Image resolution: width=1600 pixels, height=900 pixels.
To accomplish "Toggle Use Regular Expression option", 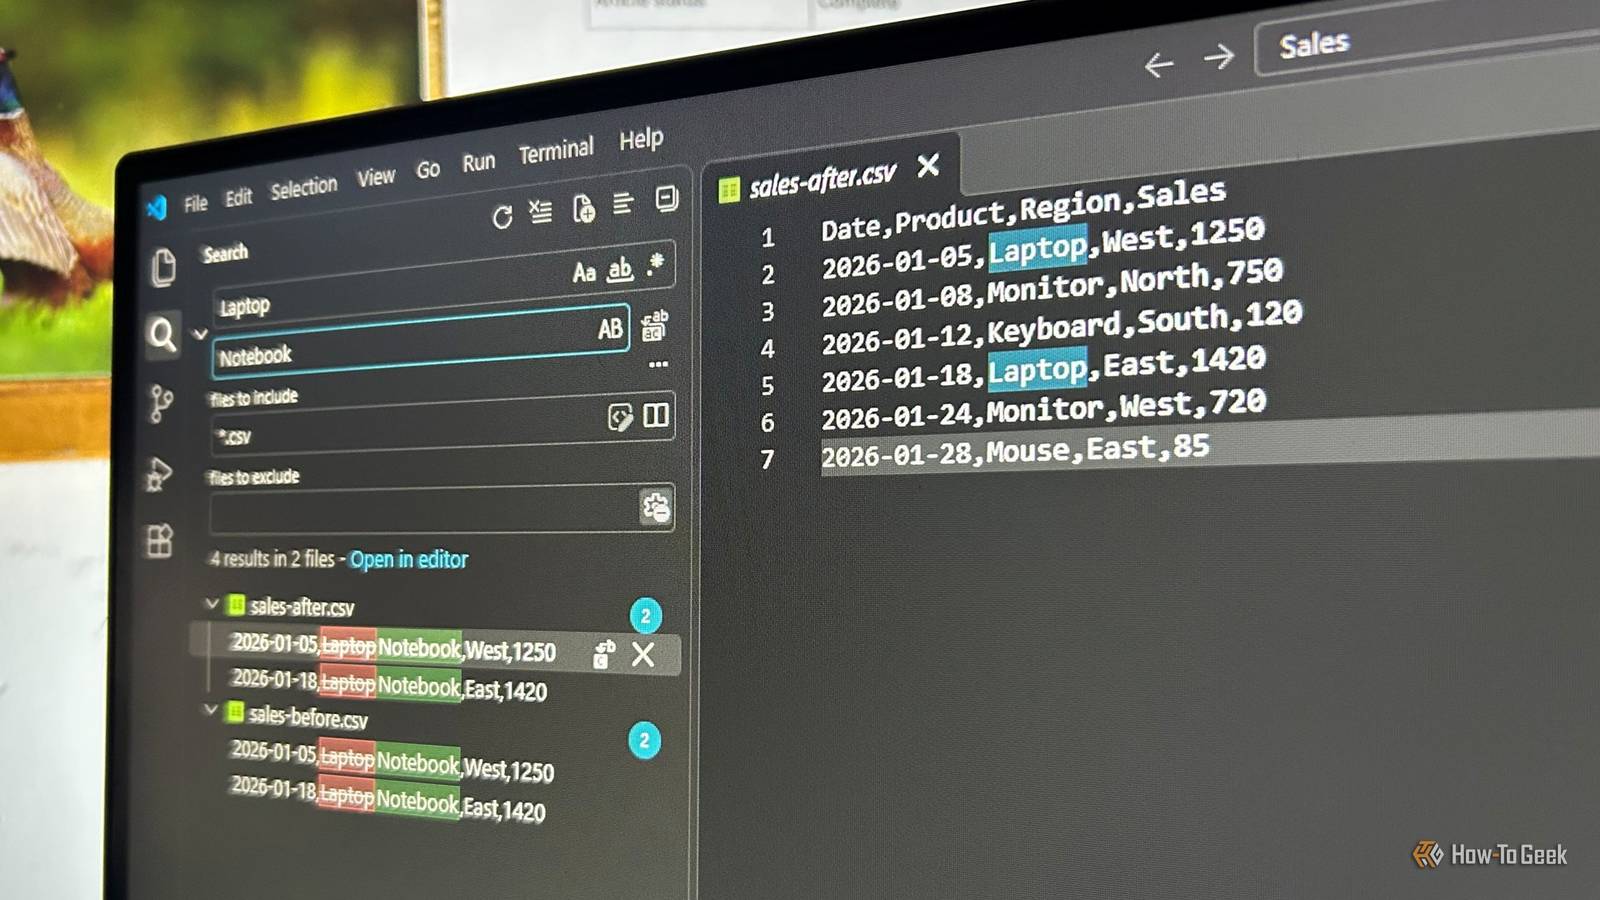I will 655,264.
